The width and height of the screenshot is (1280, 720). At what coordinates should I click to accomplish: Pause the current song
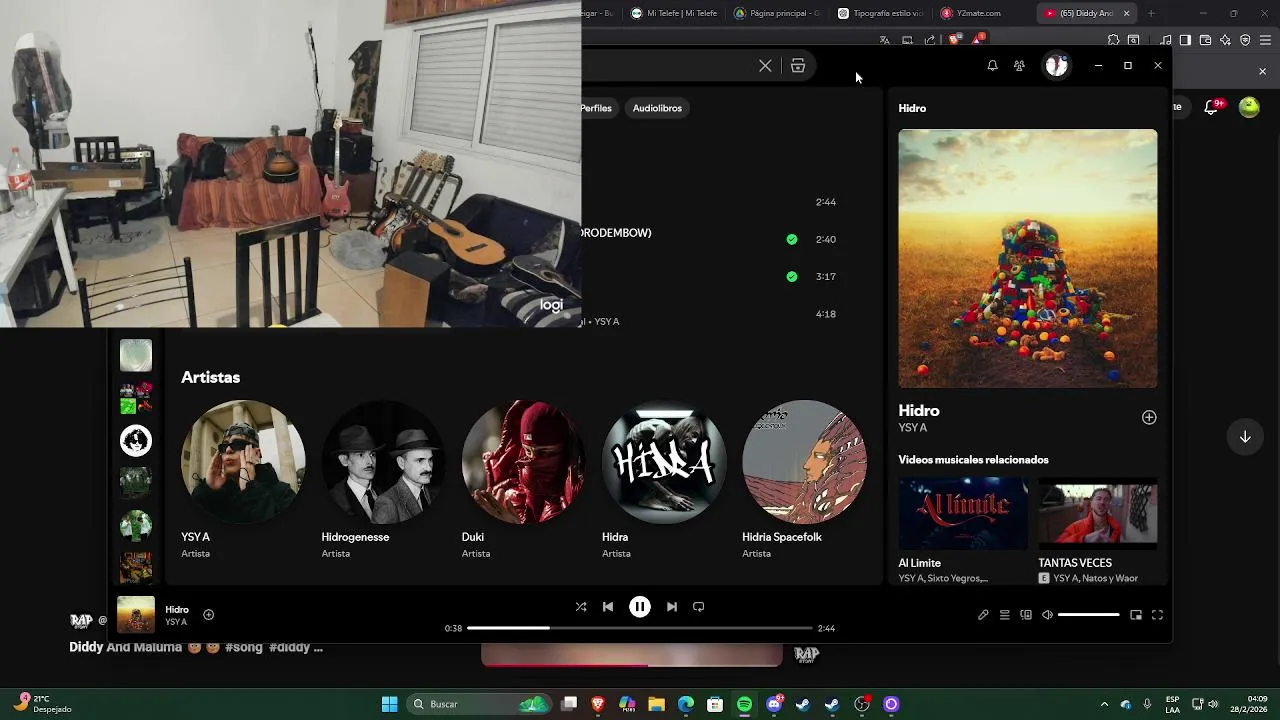click(640, 607)
